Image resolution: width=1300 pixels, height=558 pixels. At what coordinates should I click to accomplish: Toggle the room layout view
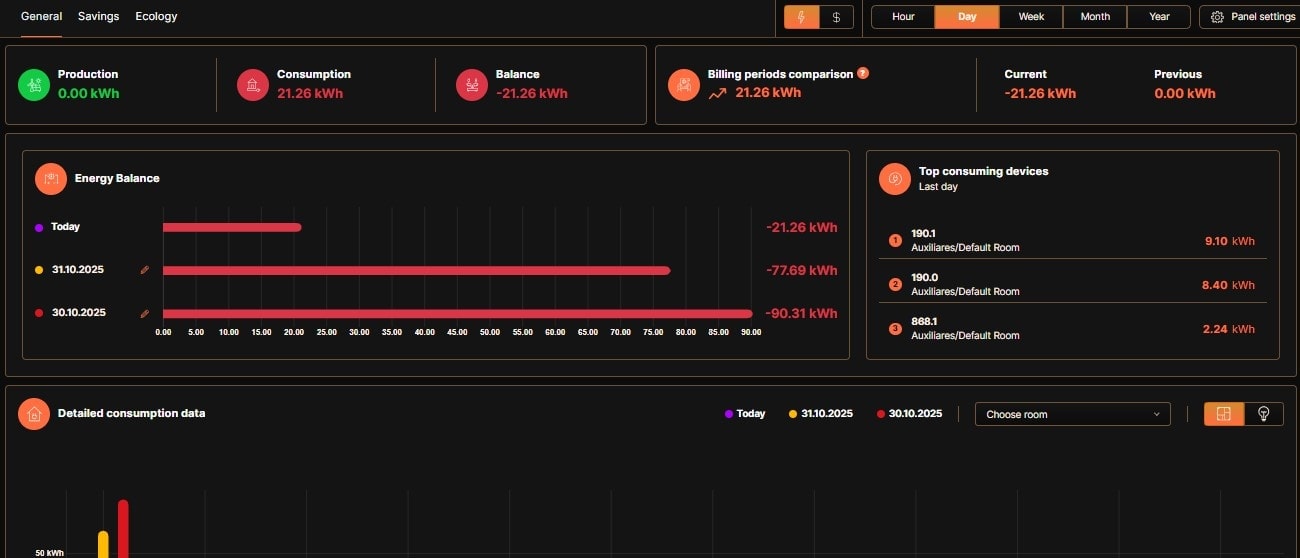[1224, 414]
